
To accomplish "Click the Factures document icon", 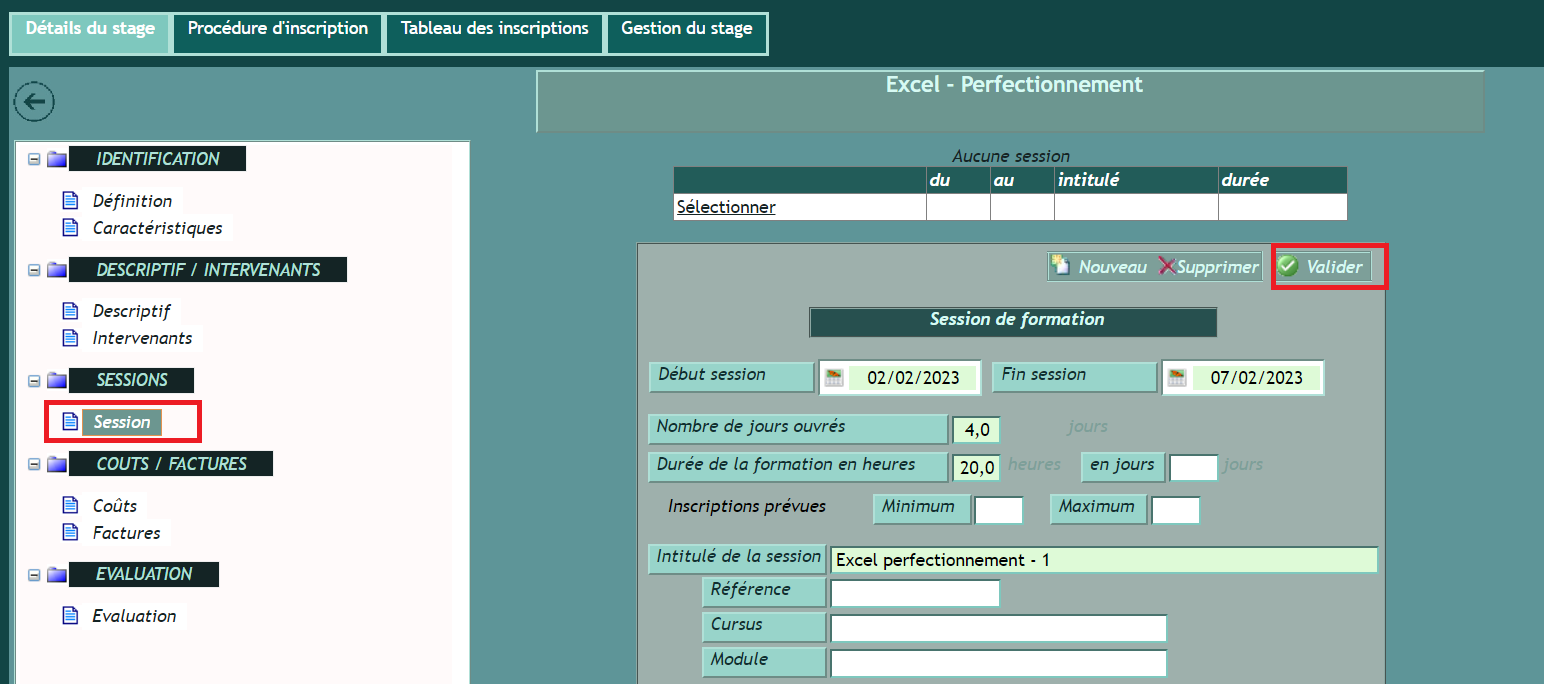I will (x=70, y=532).
